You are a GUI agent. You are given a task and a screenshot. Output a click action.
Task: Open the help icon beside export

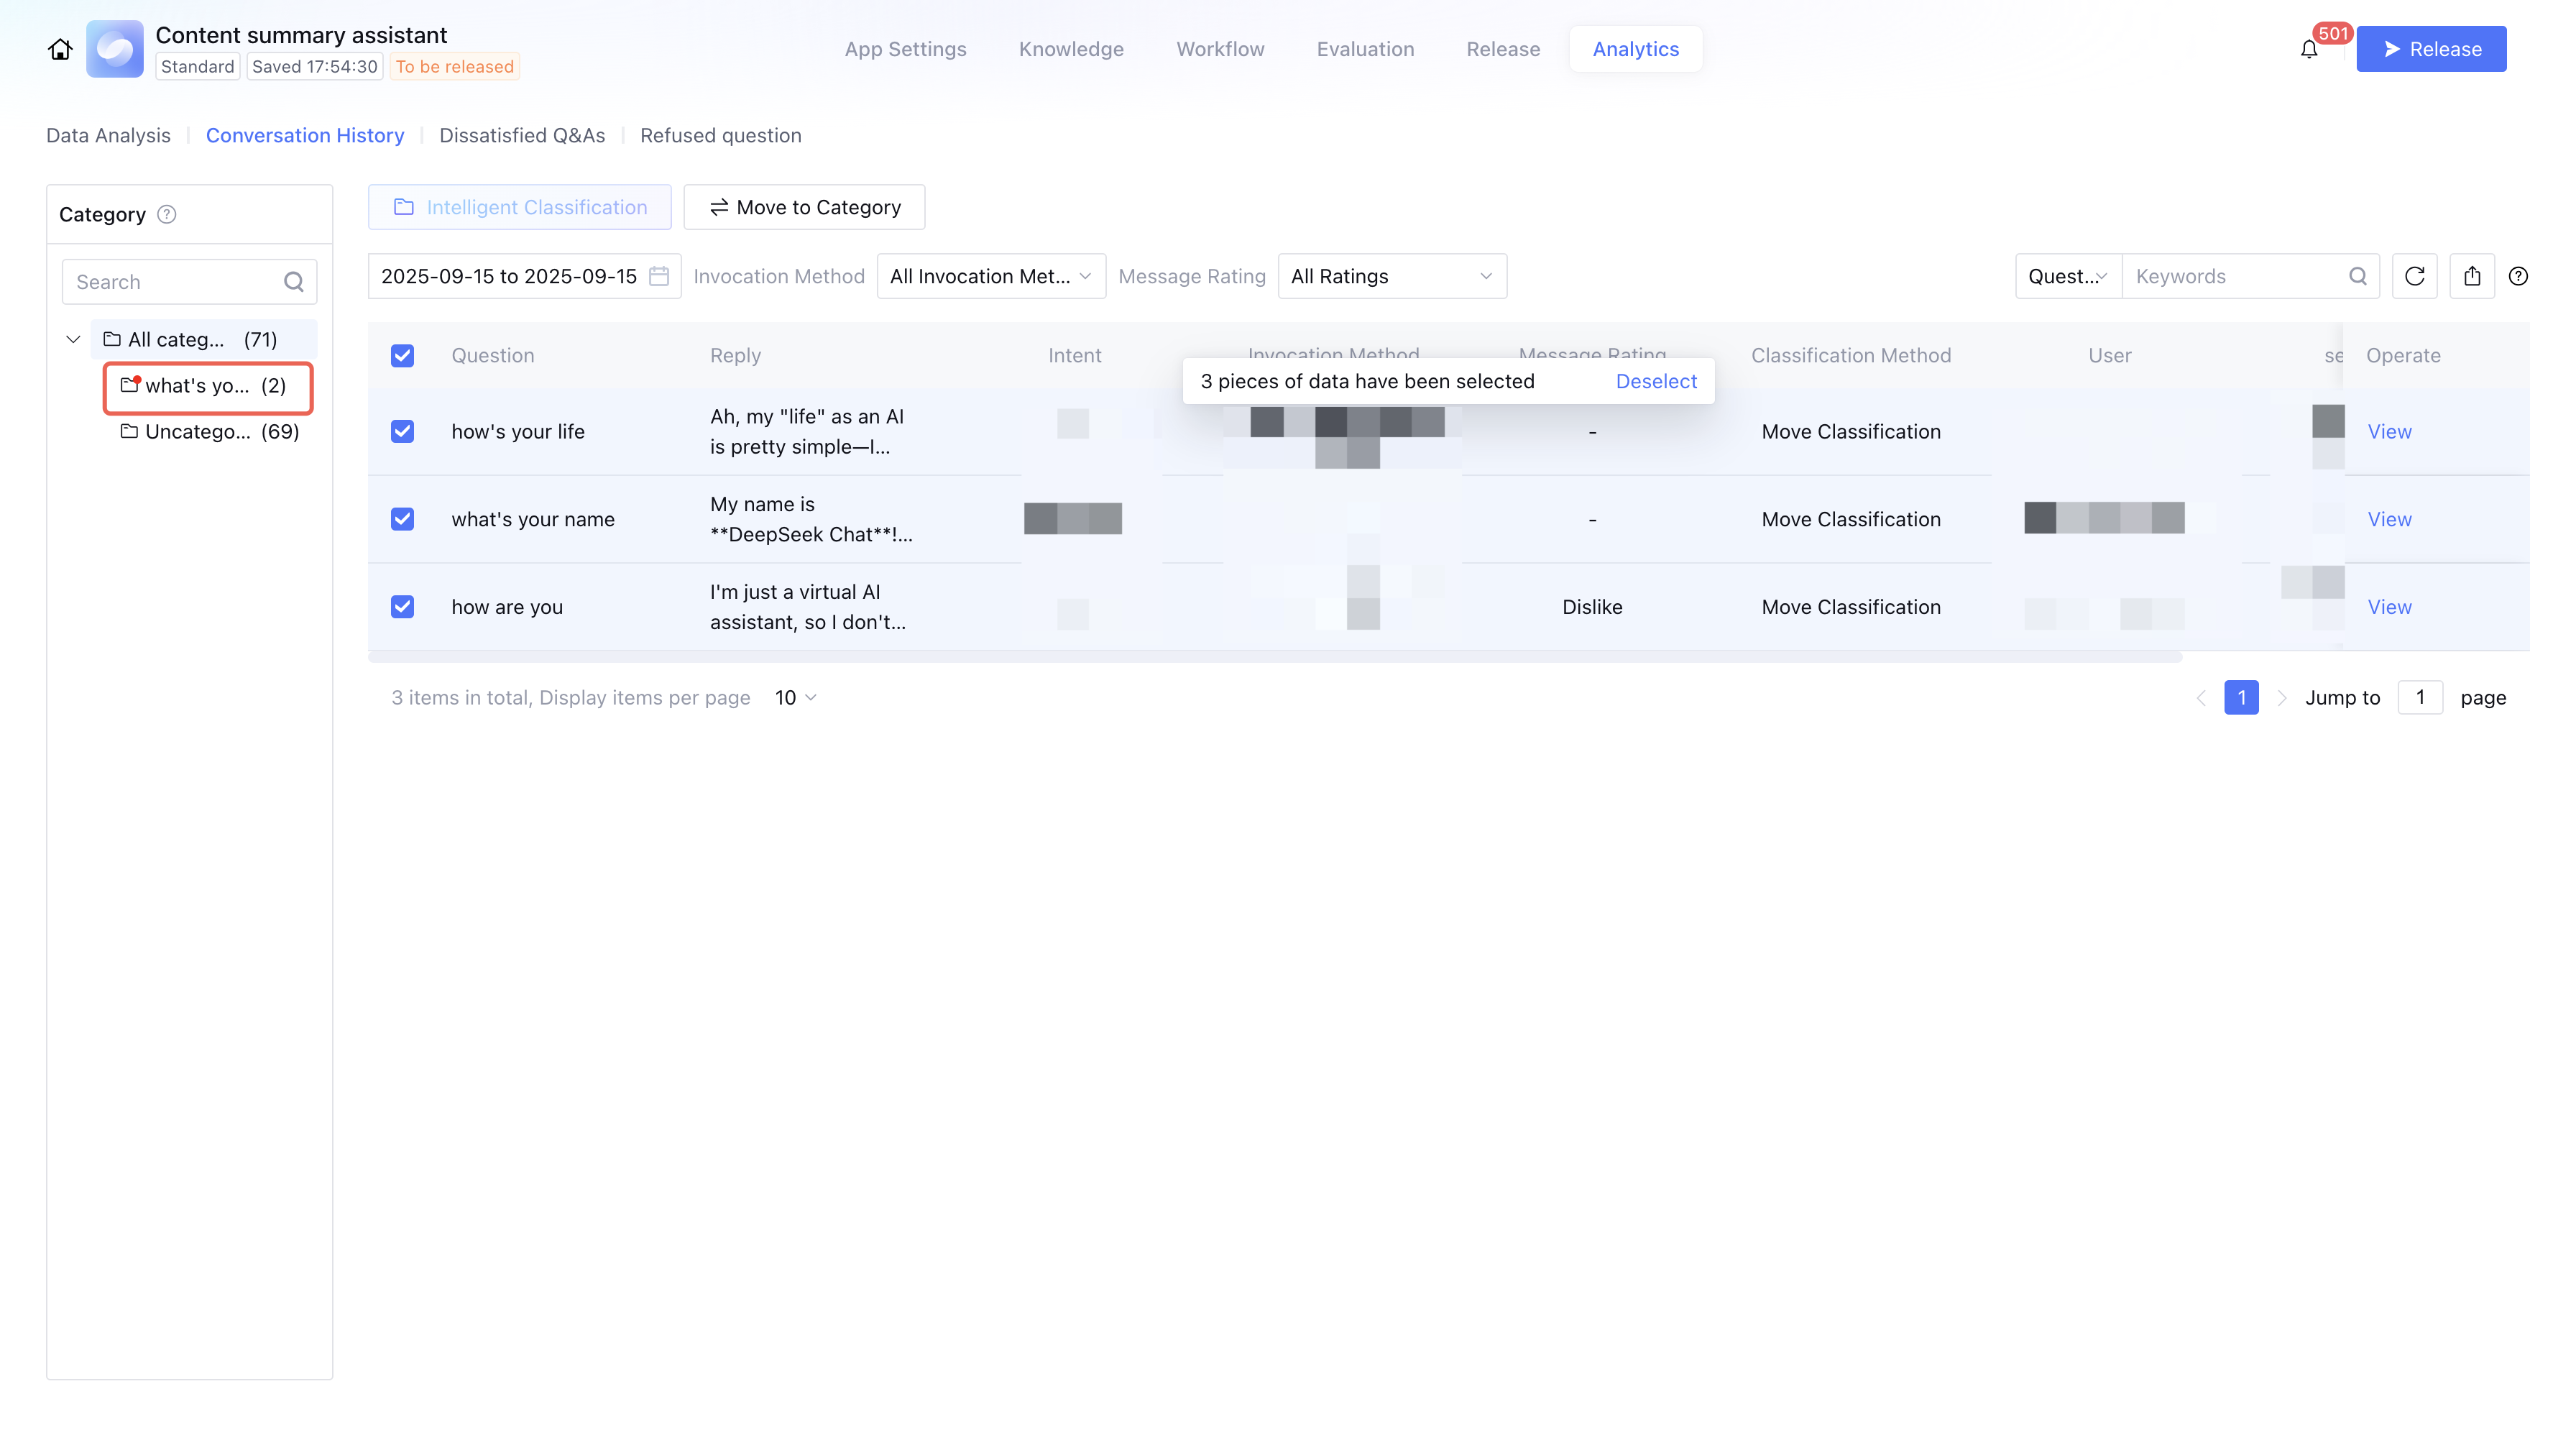[2518, 276]
